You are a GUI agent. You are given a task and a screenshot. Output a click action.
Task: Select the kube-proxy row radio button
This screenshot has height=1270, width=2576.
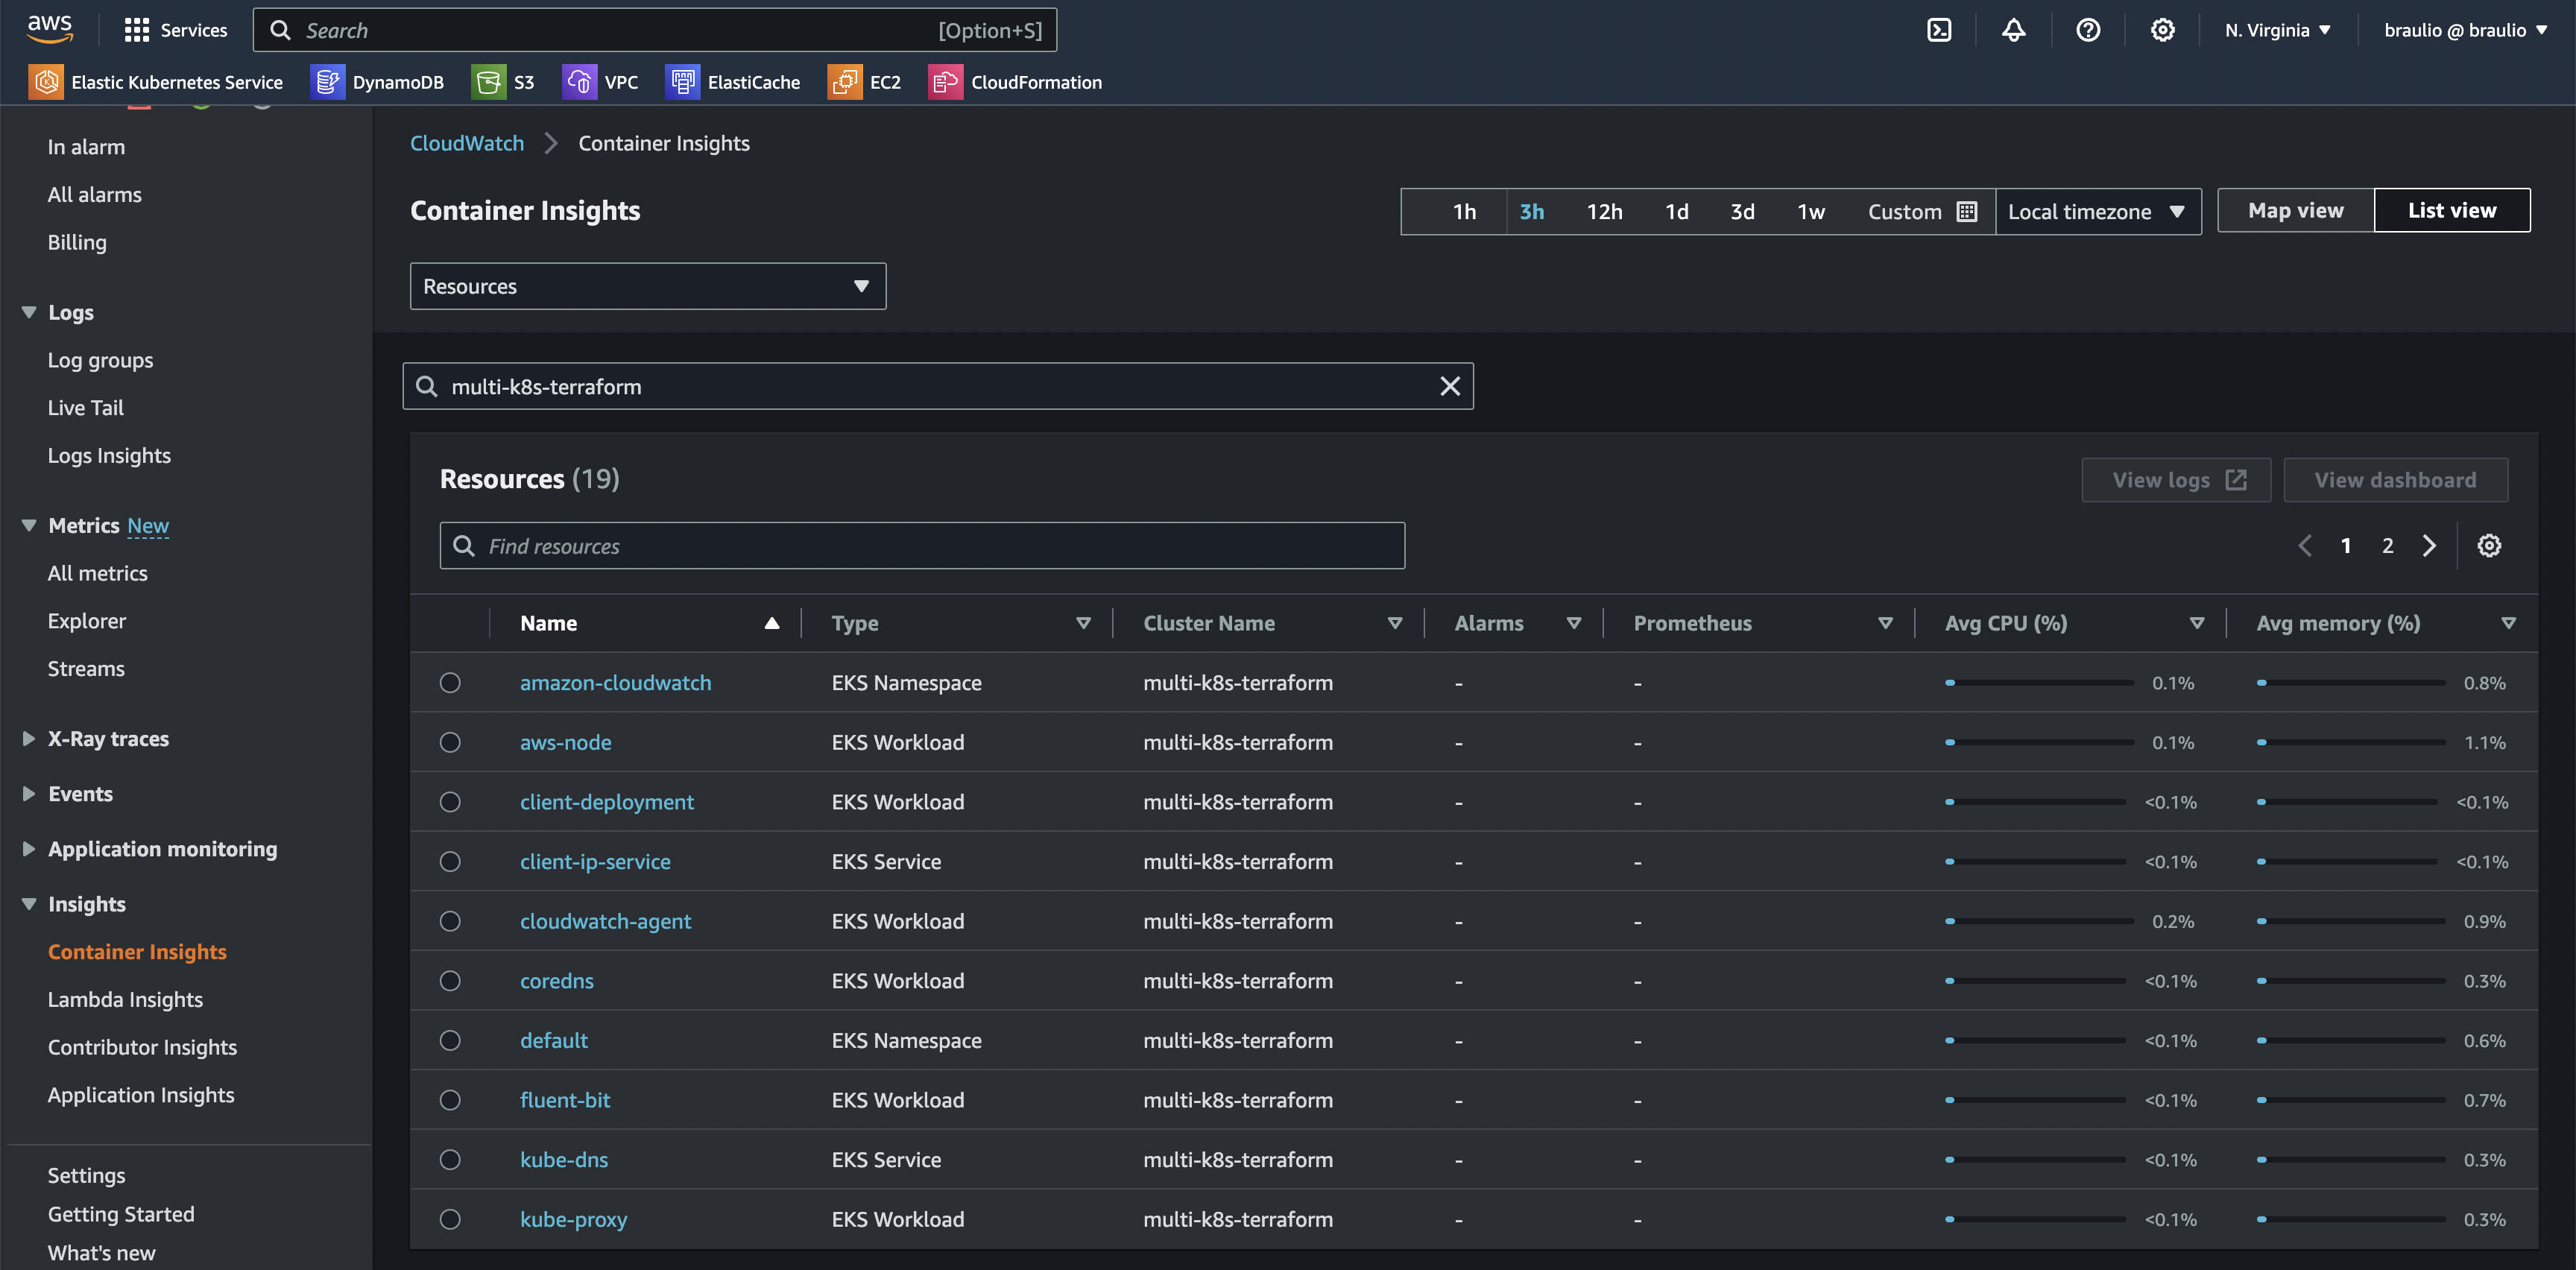(x=450, y=1219)
